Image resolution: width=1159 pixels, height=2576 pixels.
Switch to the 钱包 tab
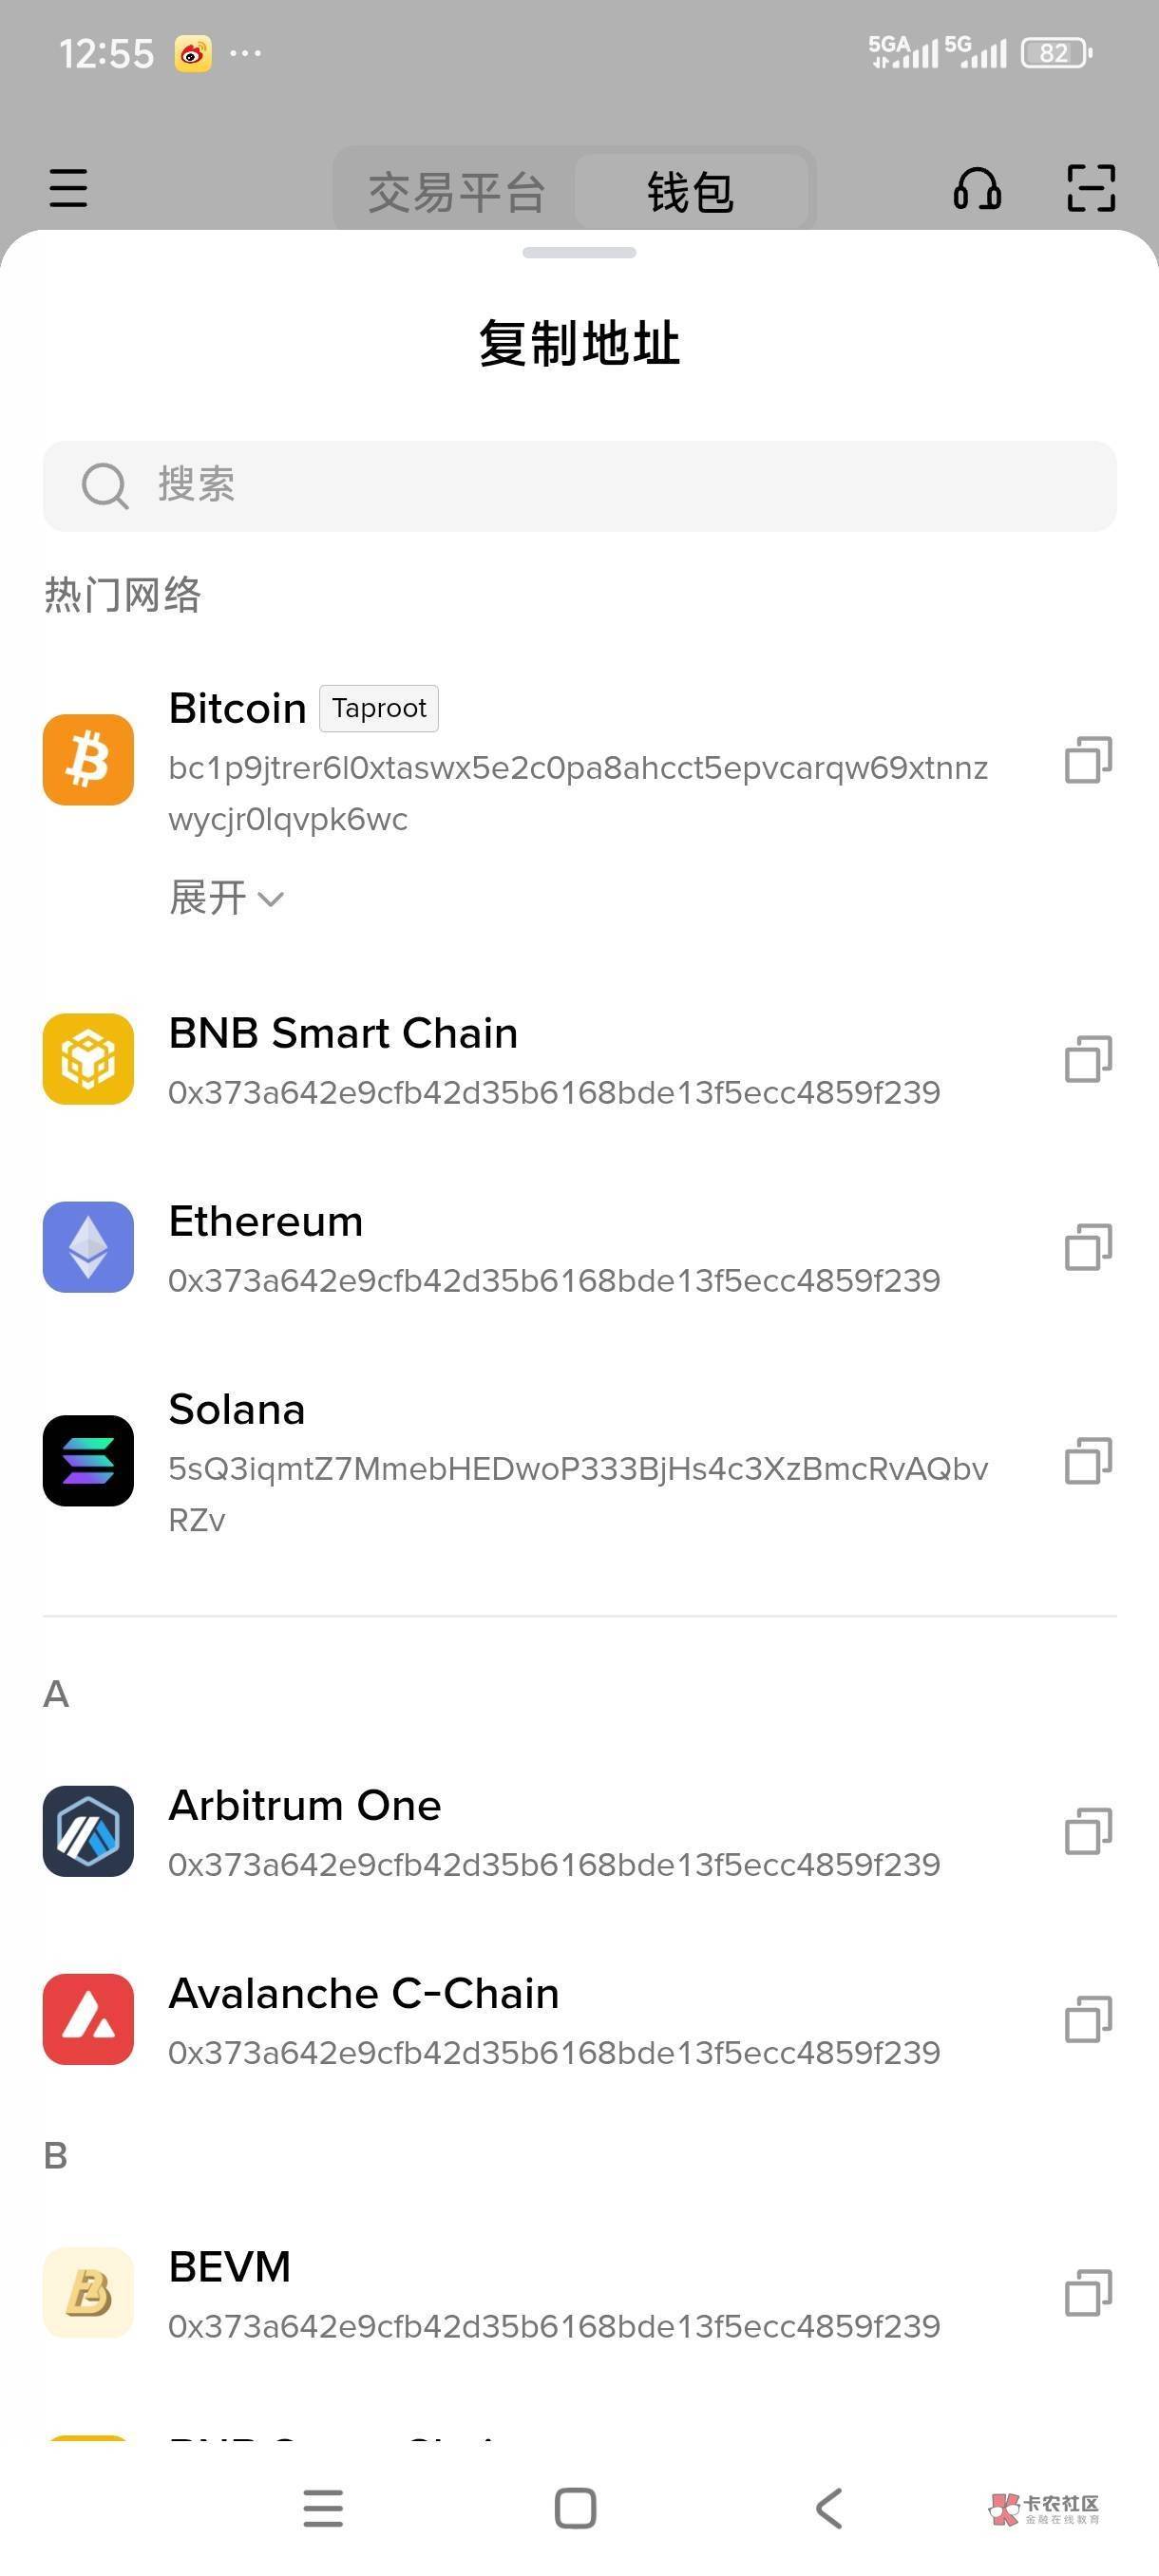click(690, 192)
